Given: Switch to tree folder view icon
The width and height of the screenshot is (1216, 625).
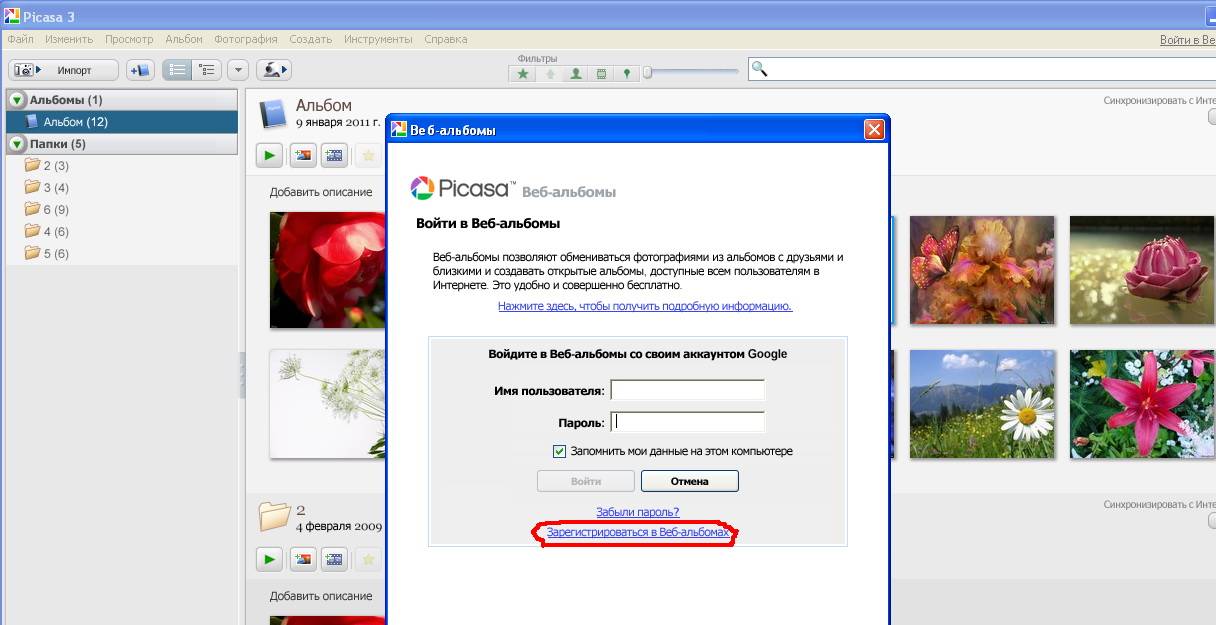Looking at the screenshot, I should [207, 70].
